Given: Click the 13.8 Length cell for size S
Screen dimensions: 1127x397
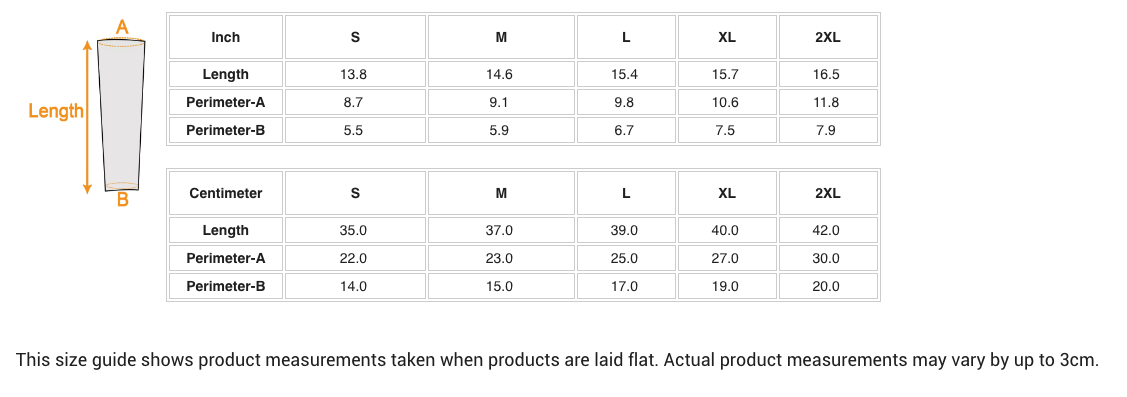Looking at the screenshot, I should (355, 74).
